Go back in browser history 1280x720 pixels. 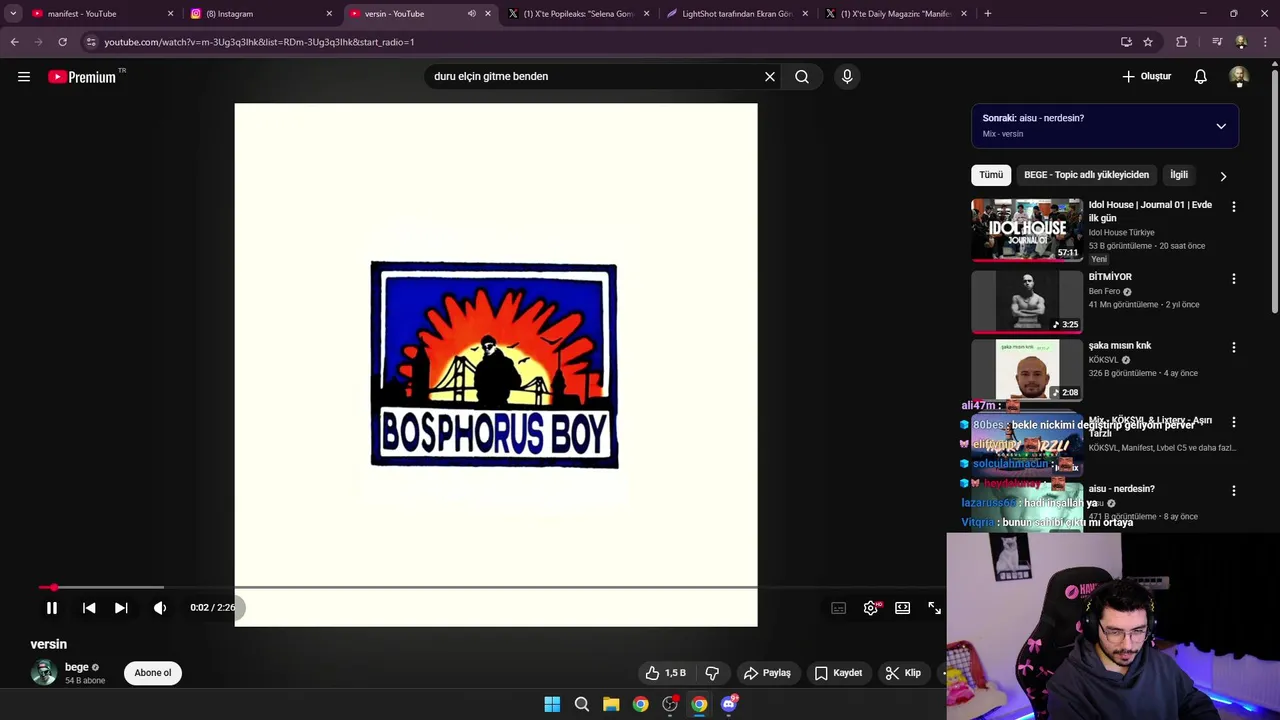14,42
